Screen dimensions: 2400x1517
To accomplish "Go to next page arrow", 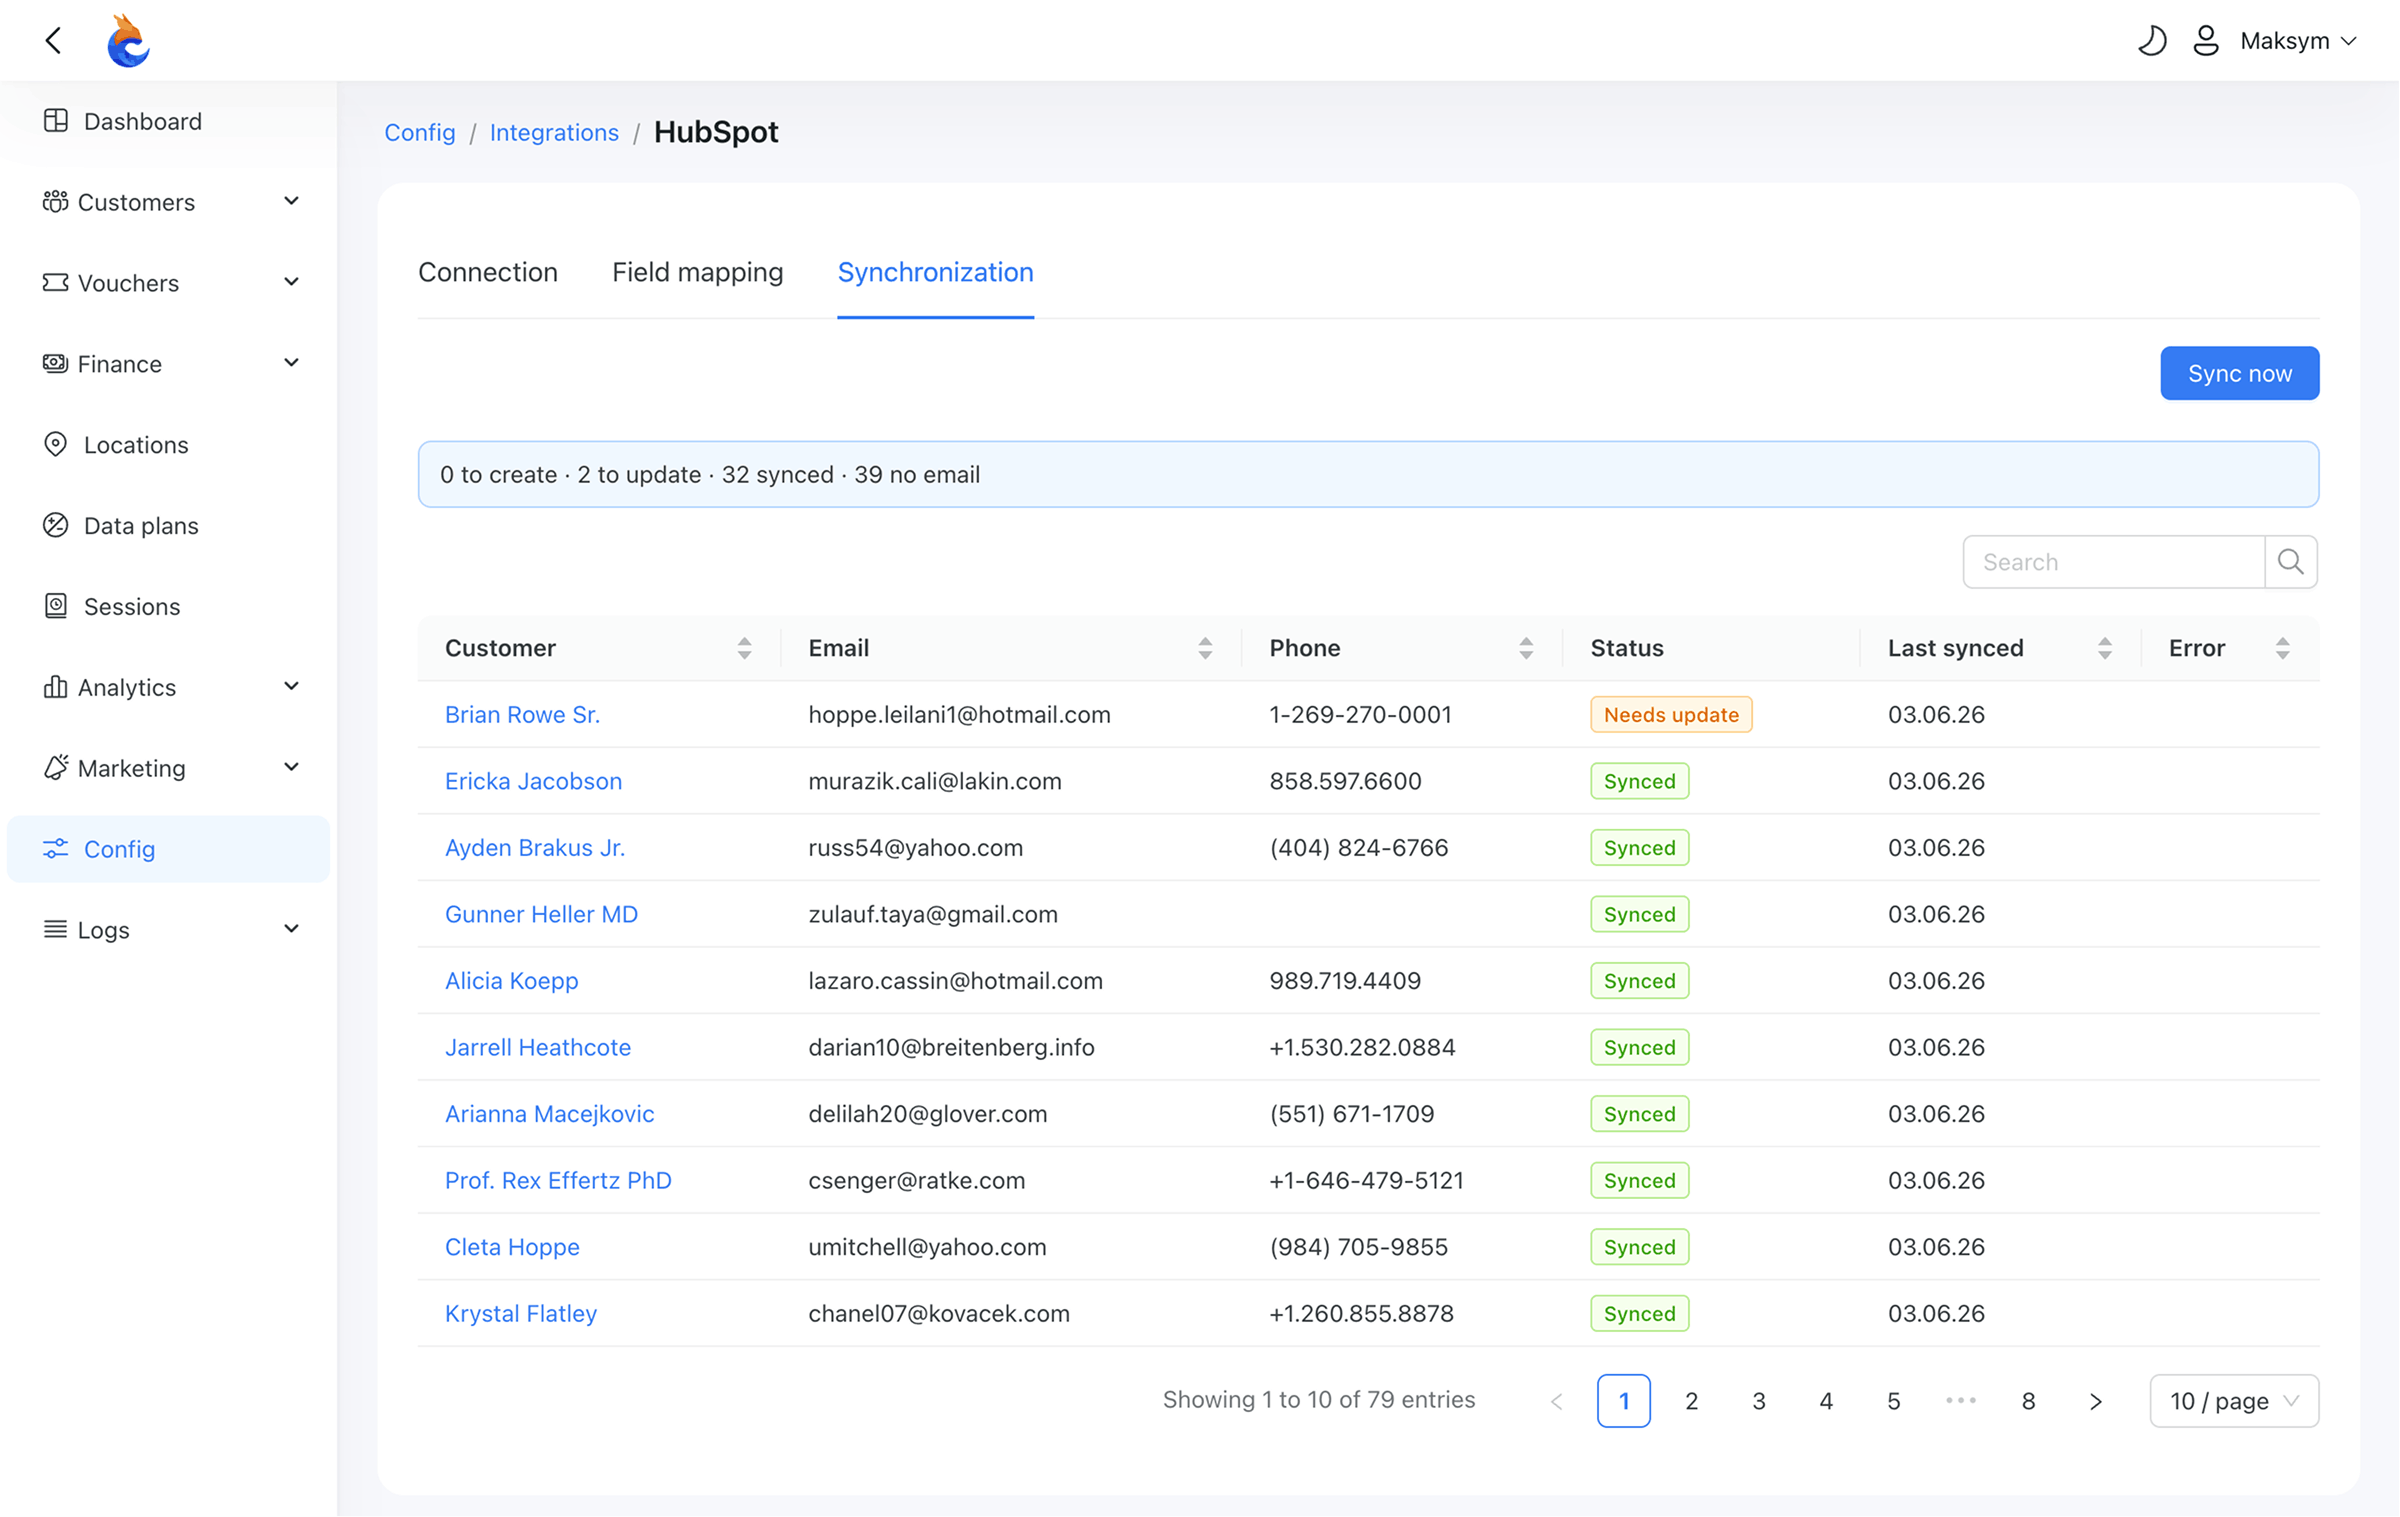I will tap(2096, 1402).
